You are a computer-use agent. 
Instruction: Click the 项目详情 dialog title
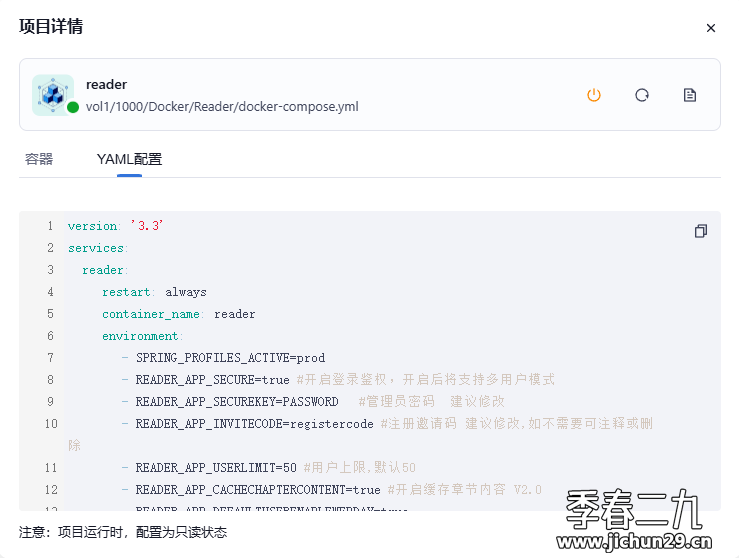click(51, 26)
